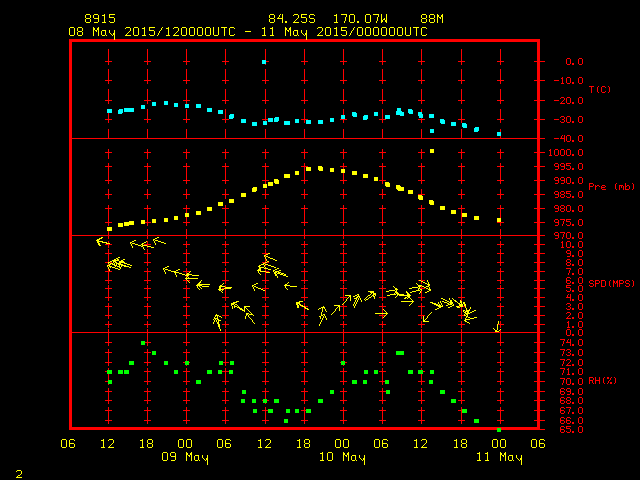
Task: Click the outlier cyan temperature point at 0.0
Action: pos(264,62)
